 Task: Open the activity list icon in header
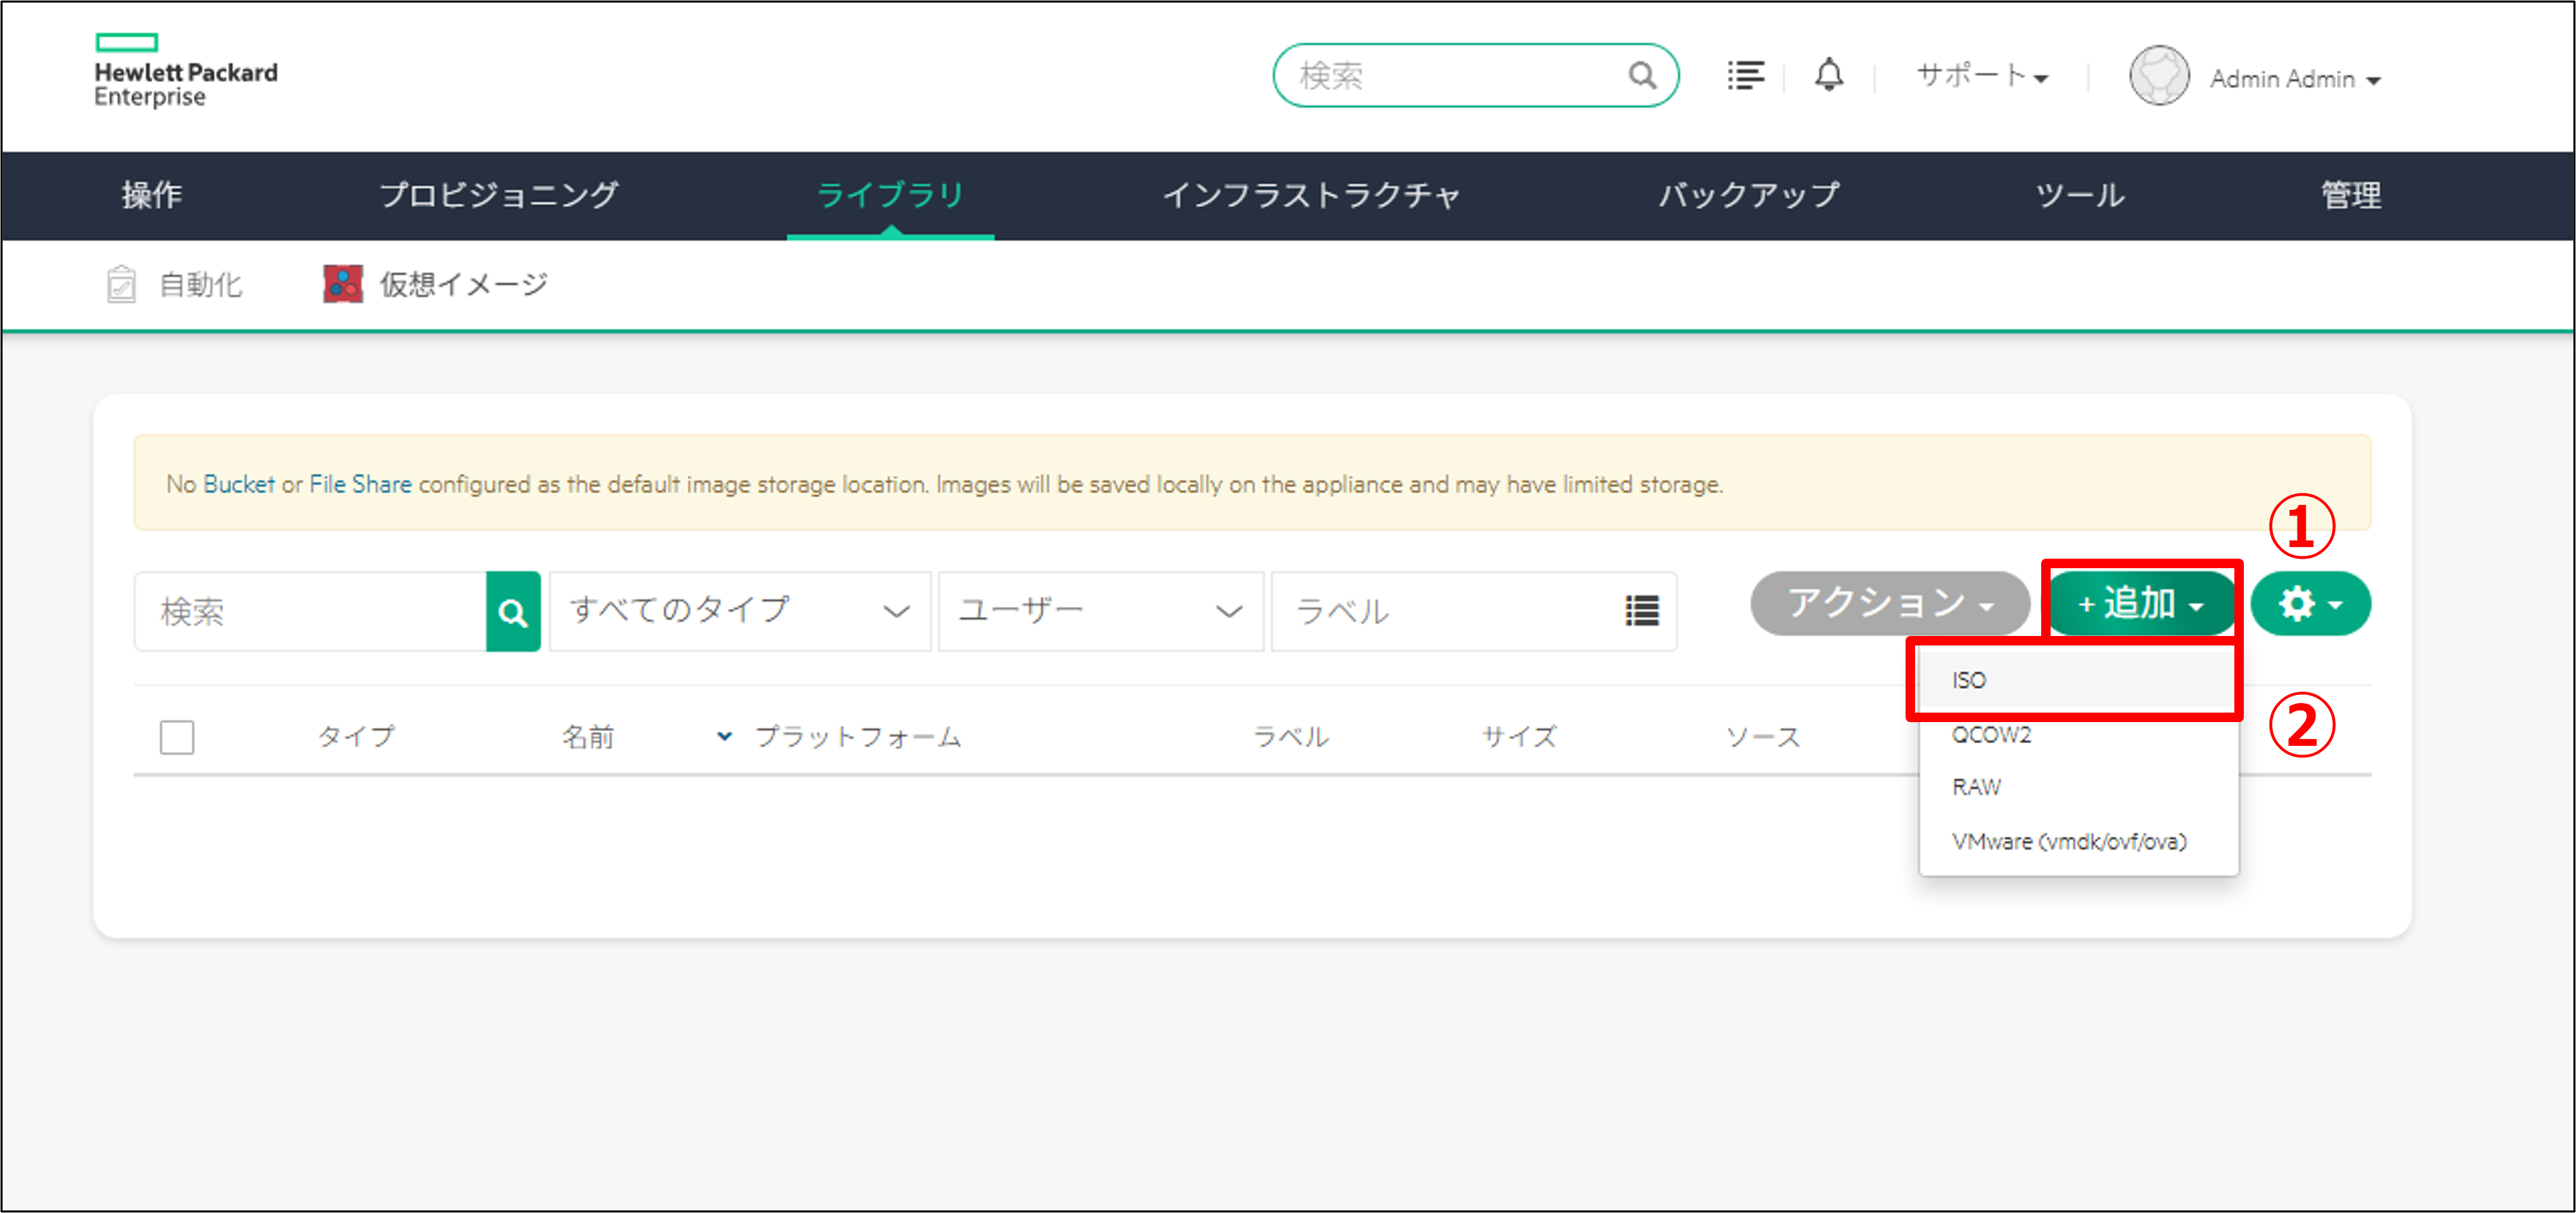[x=1745, y=75]
